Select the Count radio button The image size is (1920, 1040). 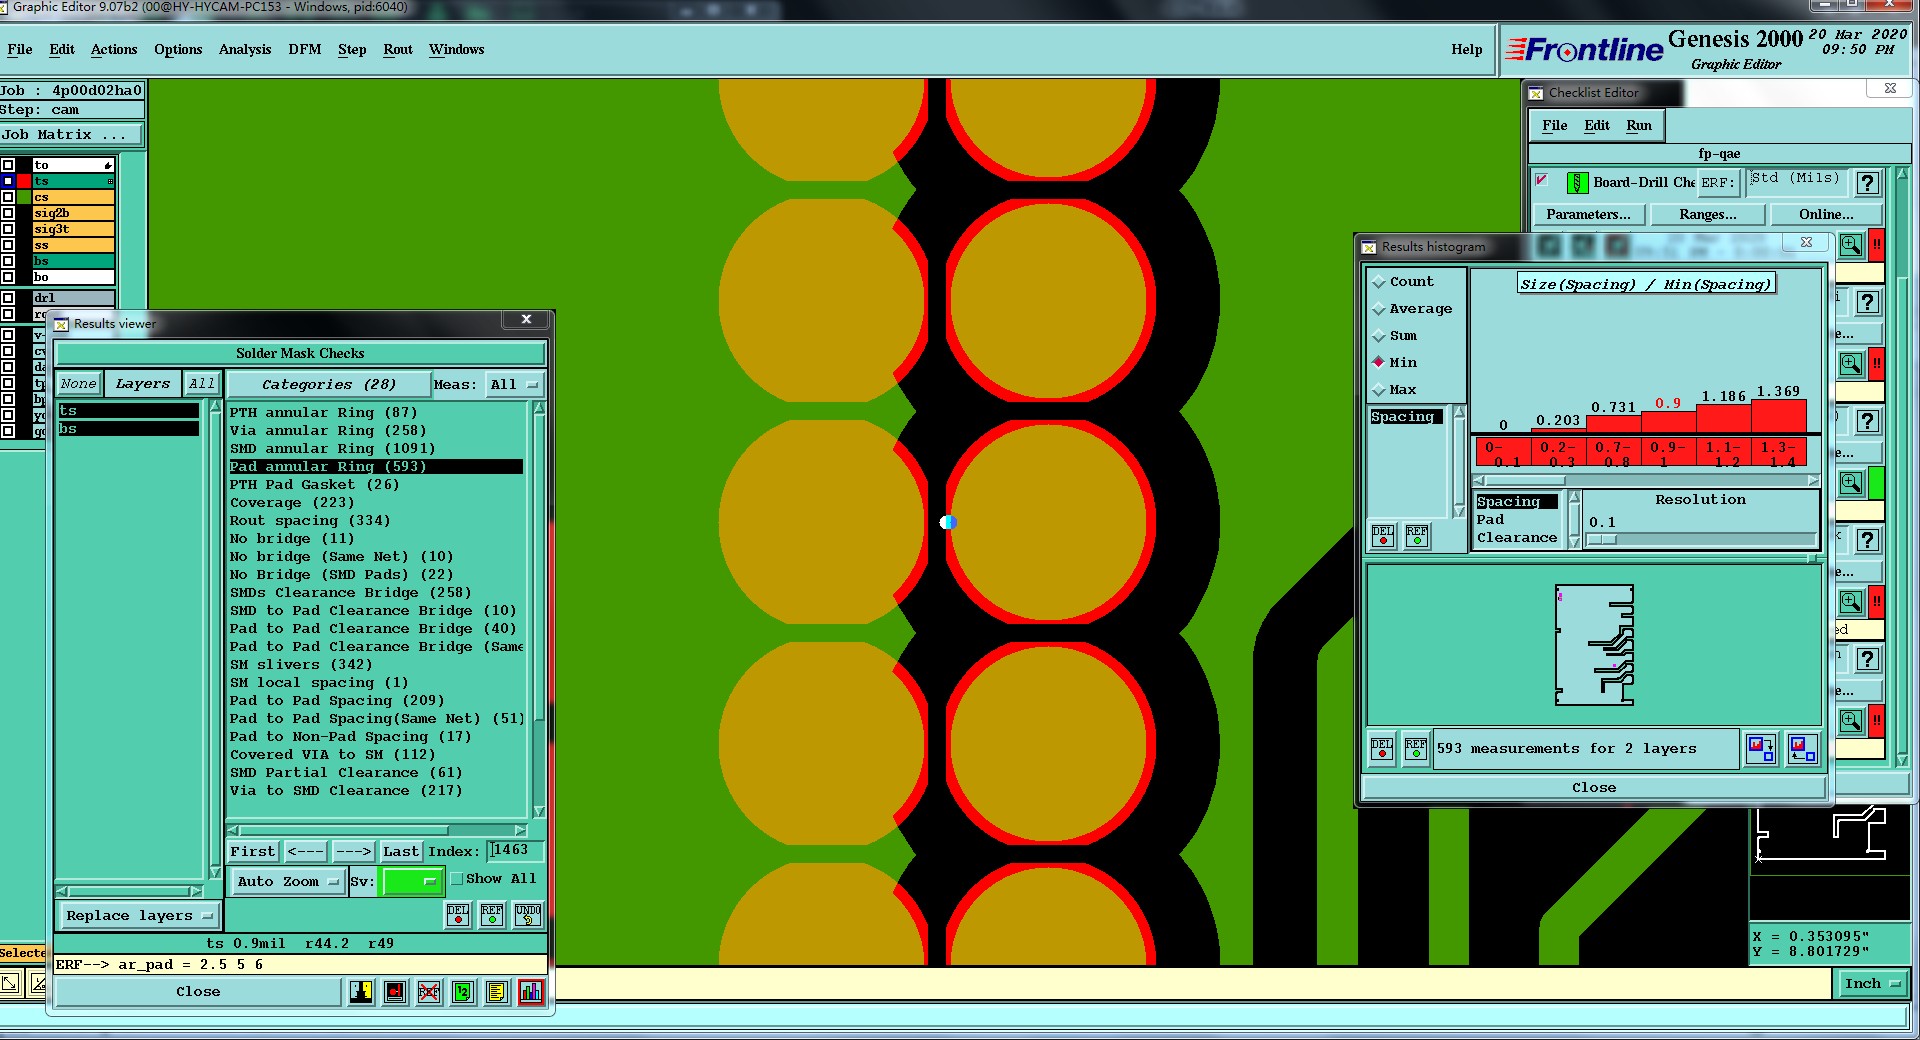tap(1379, 282)
